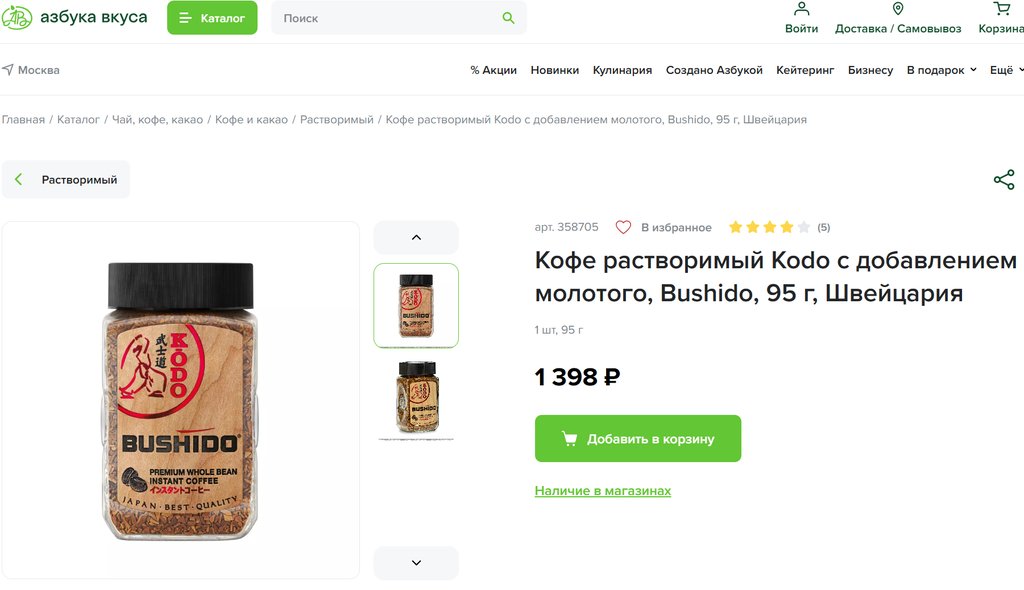Click the Azbuka Vkusa logo icon
This screenshot has height=590, width=1024.
pos(17,18)
